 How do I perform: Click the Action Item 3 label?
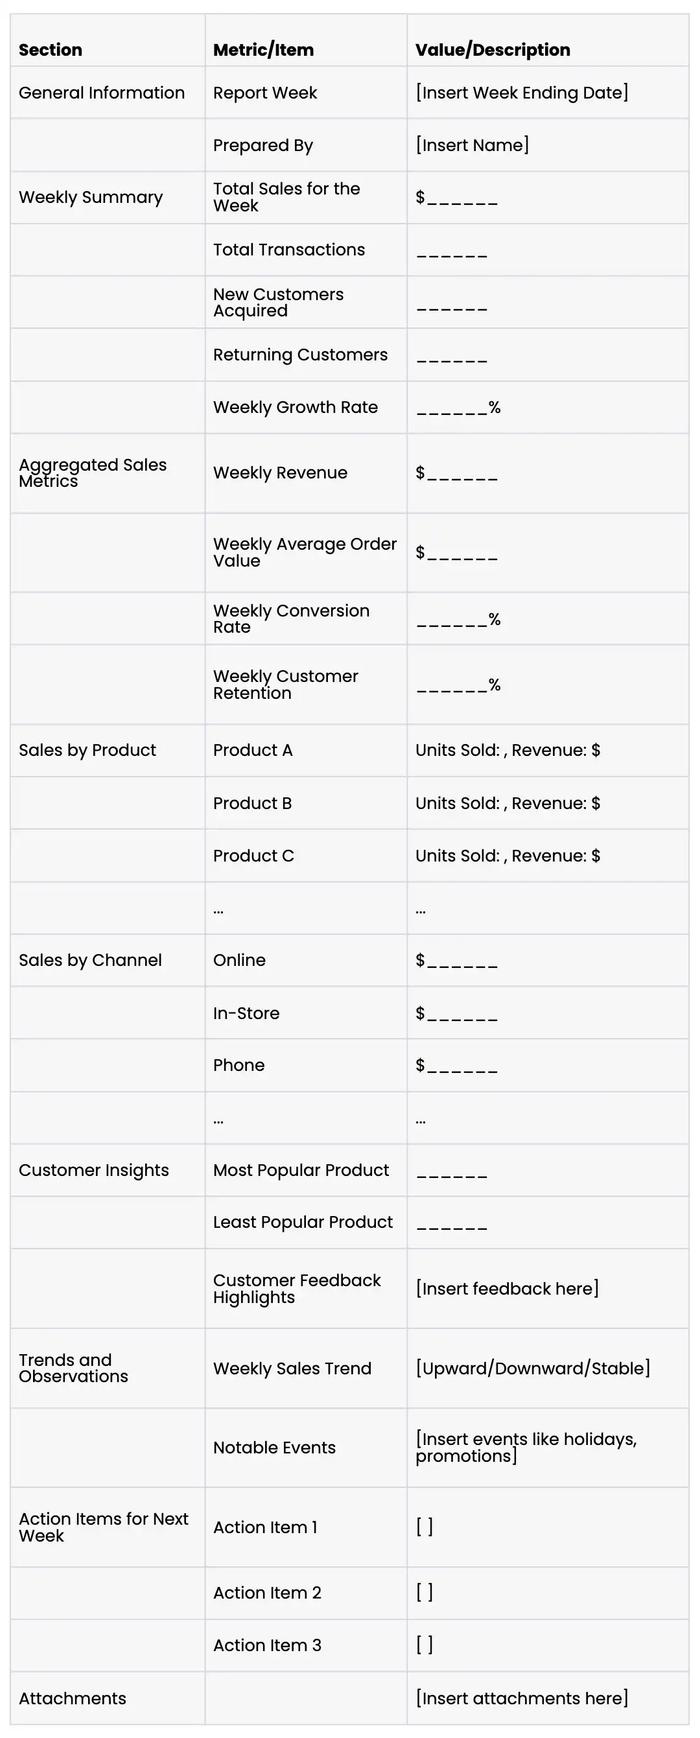(267, 1645)
